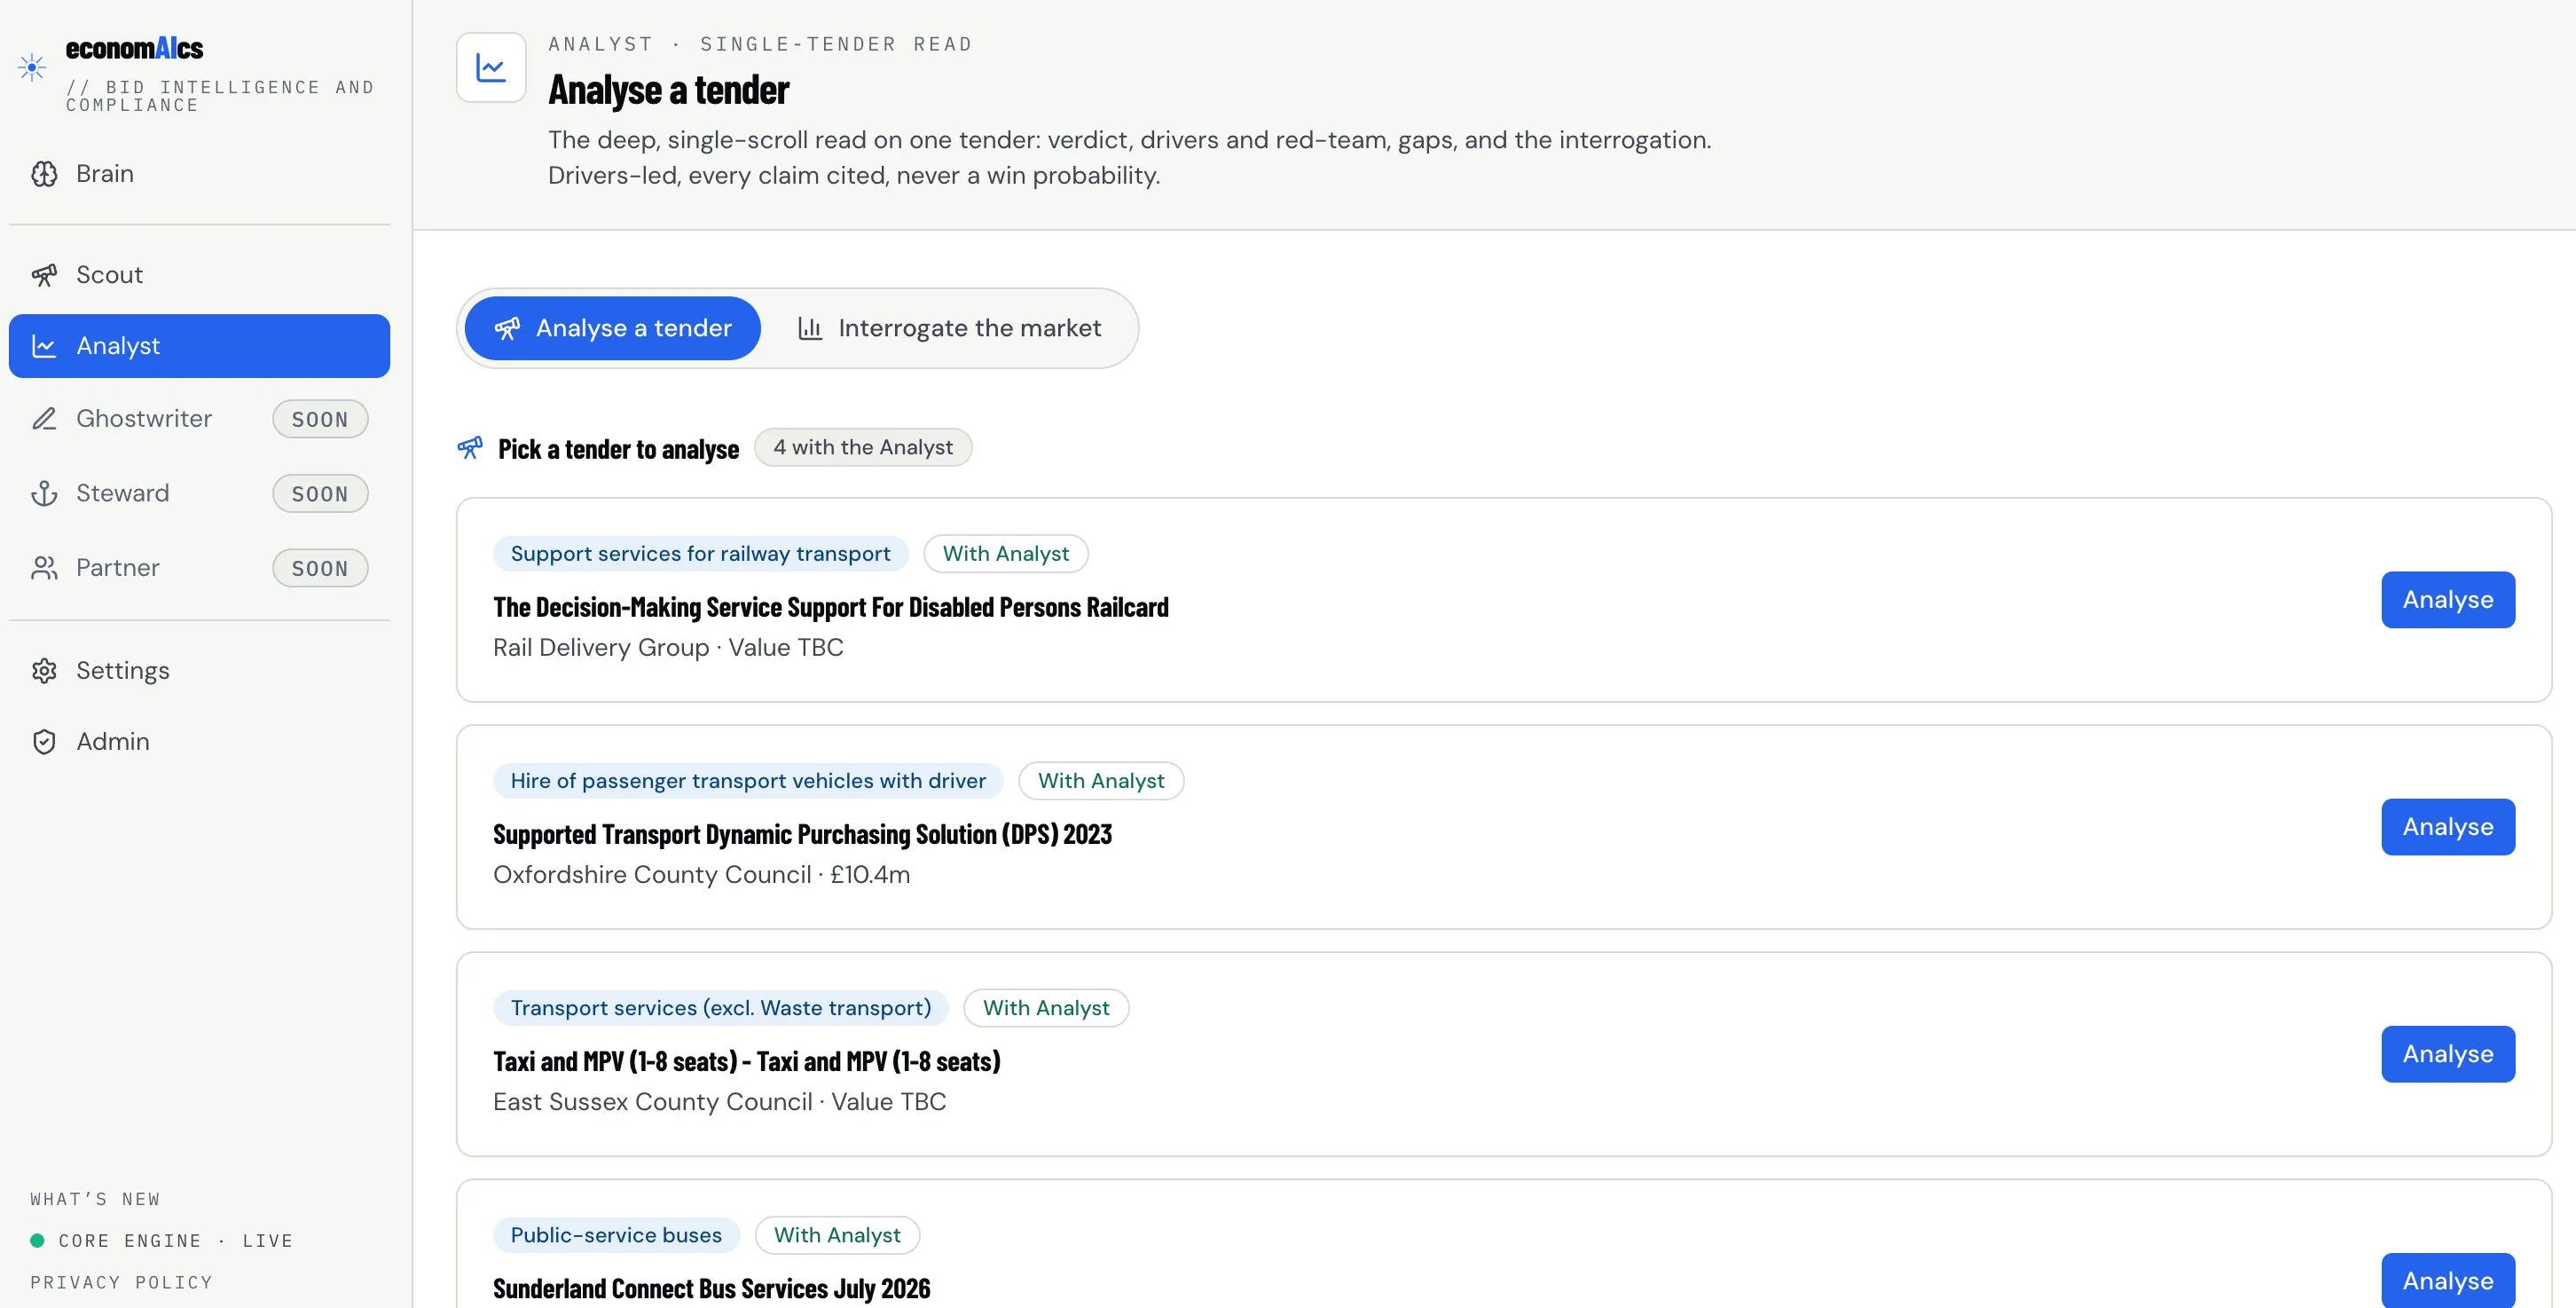Click 'Rail Delivery Group · Value TBC' text

tap(668, 648)
